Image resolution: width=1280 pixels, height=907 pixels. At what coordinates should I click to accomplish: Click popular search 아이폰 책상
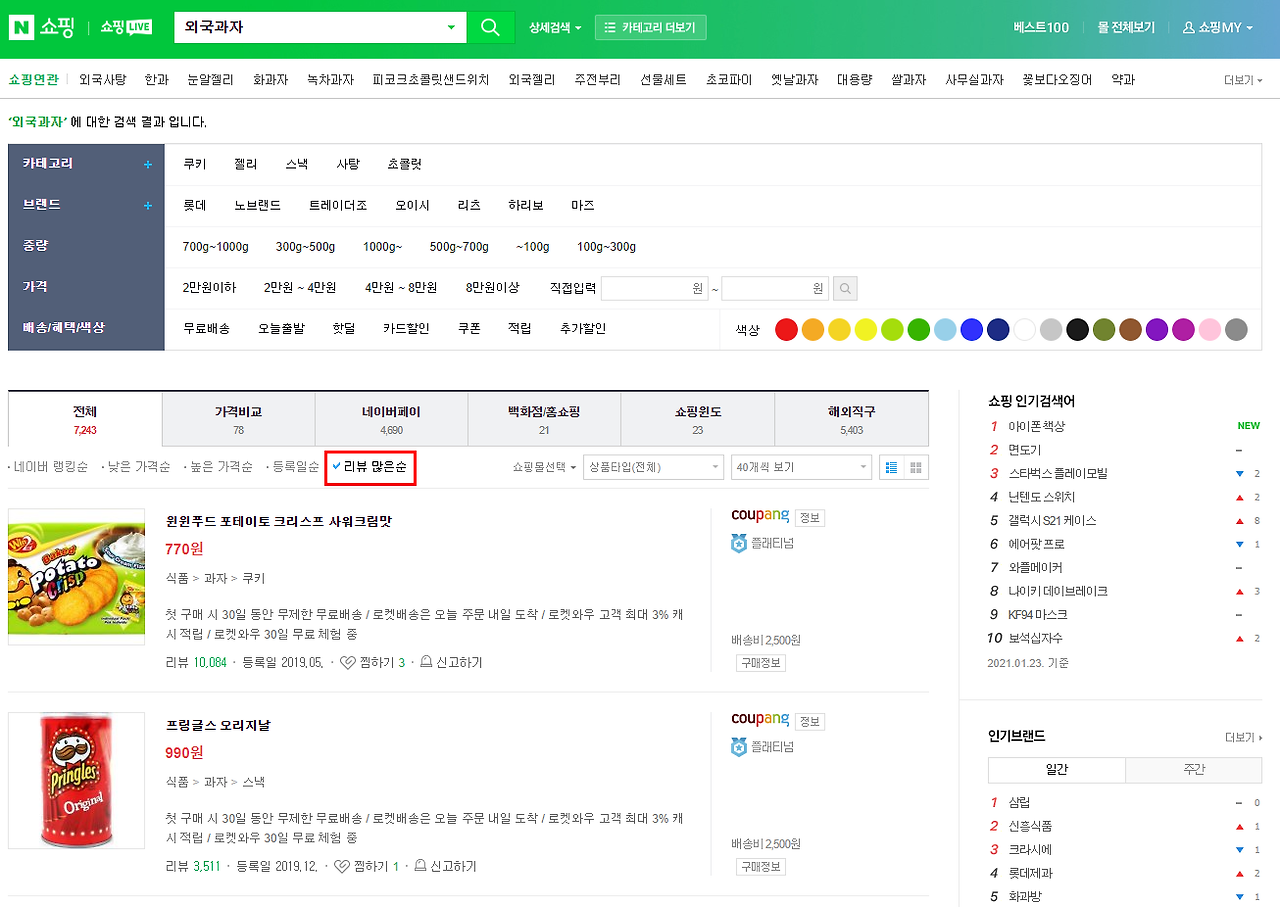click(1037, 426)
